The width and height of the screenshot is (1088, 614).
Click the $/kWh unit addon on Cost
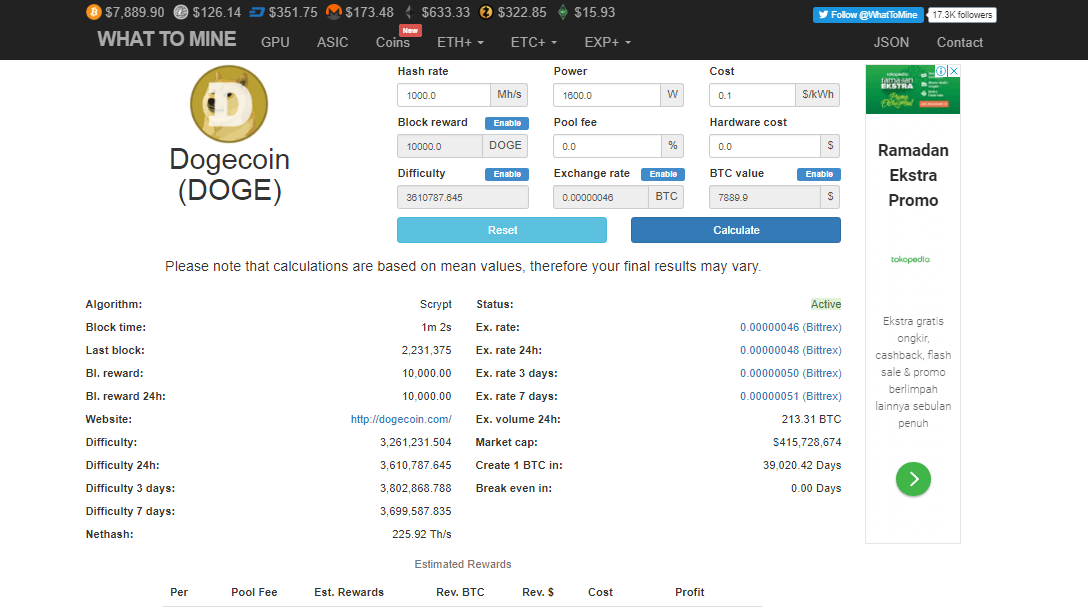pyautogui.click(x=817, y=95)
